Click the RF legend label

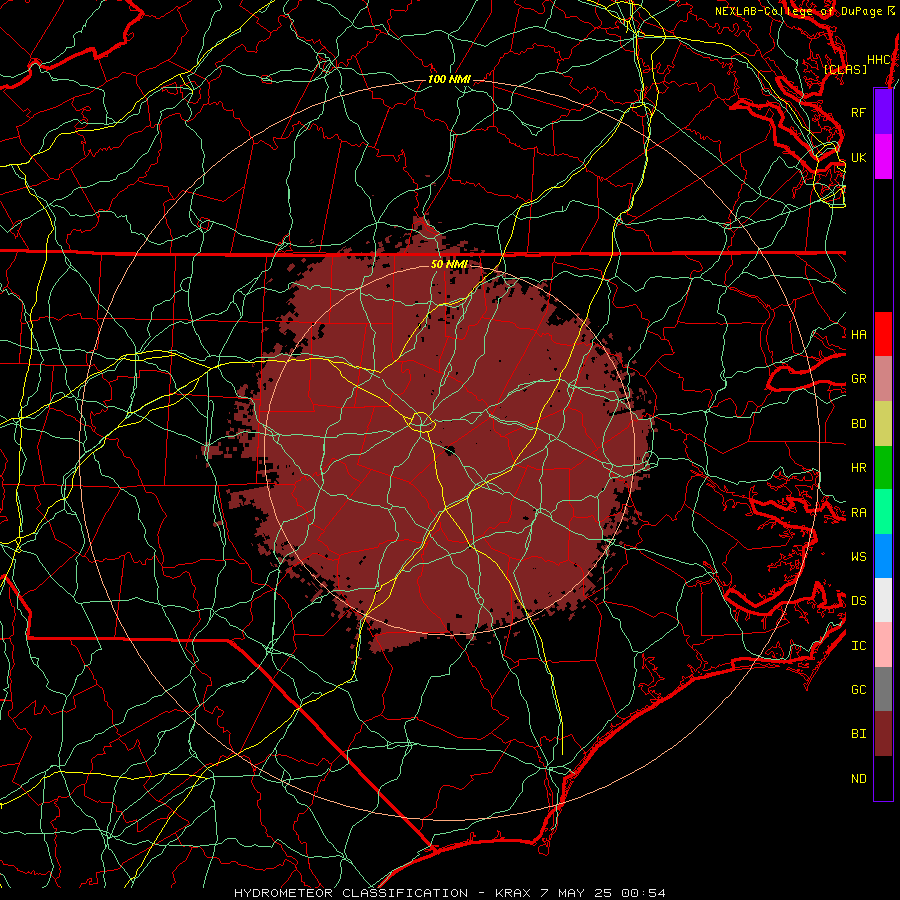(859, 112)
